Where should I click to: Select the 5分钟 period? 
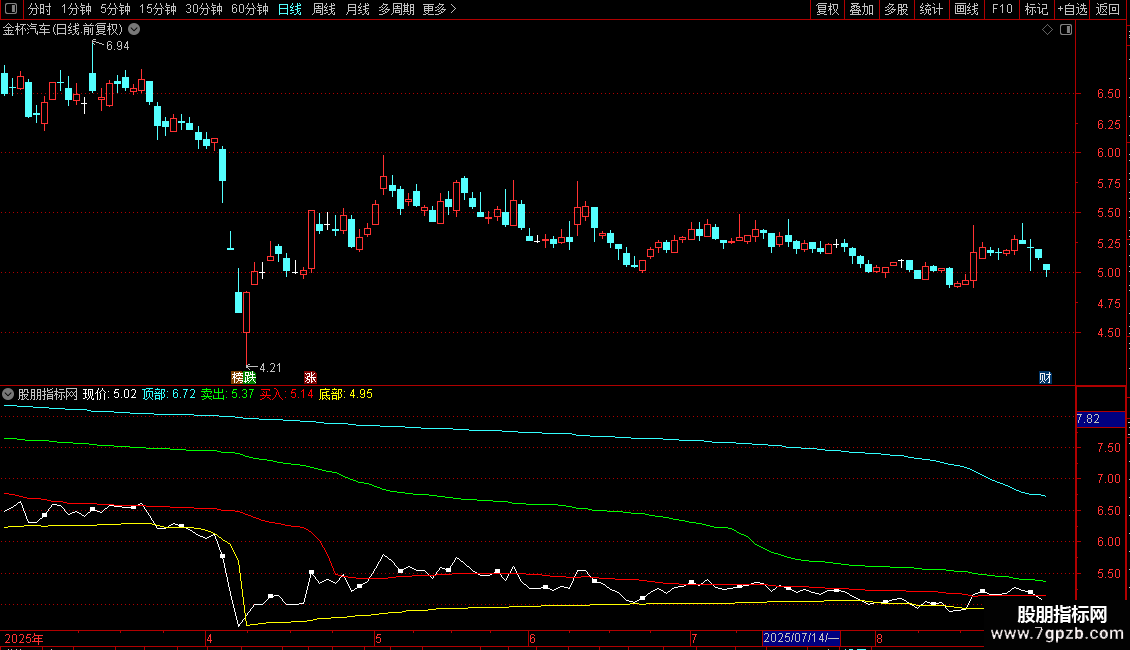coord(115,9)
